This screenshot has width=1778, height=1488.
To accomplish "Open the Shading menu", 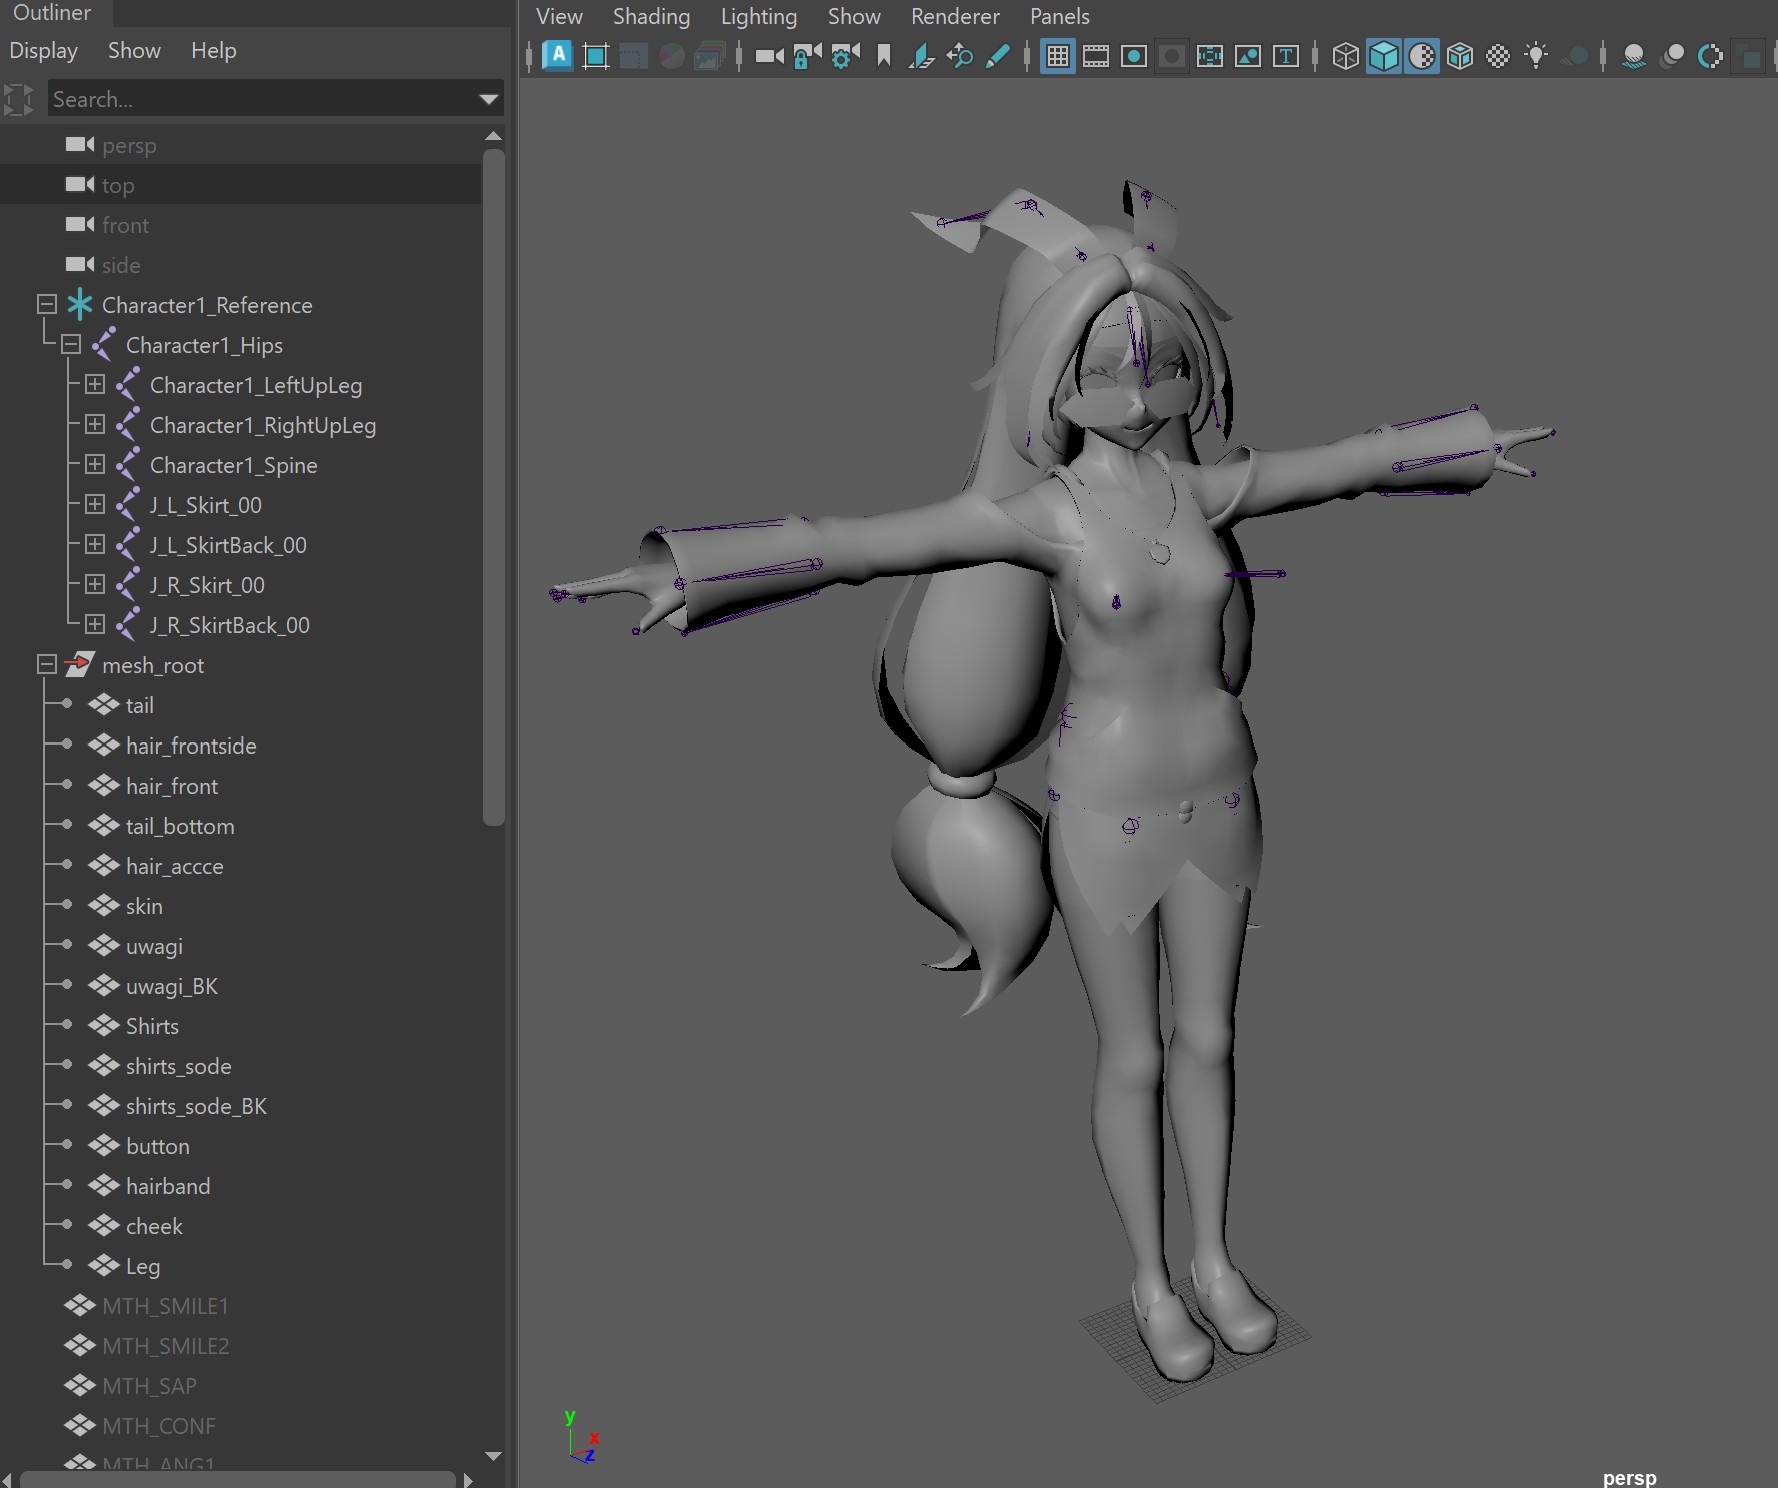I will 651,17.
